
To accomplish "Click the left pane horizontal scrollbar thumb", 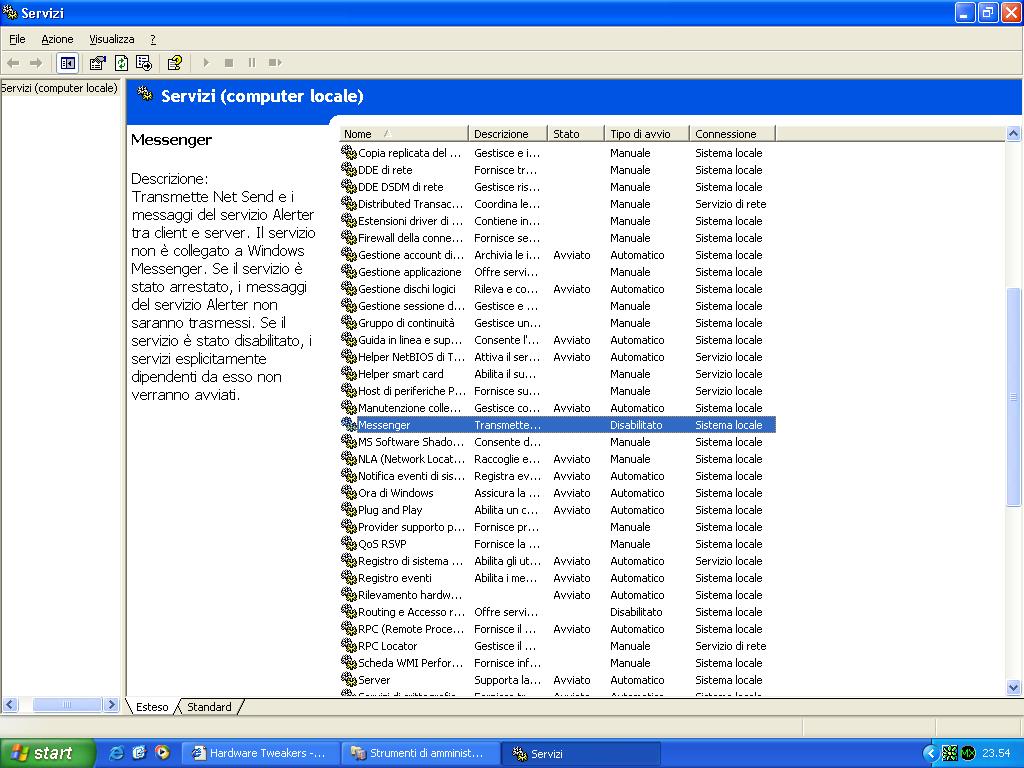I will click(x=67, y=705).
